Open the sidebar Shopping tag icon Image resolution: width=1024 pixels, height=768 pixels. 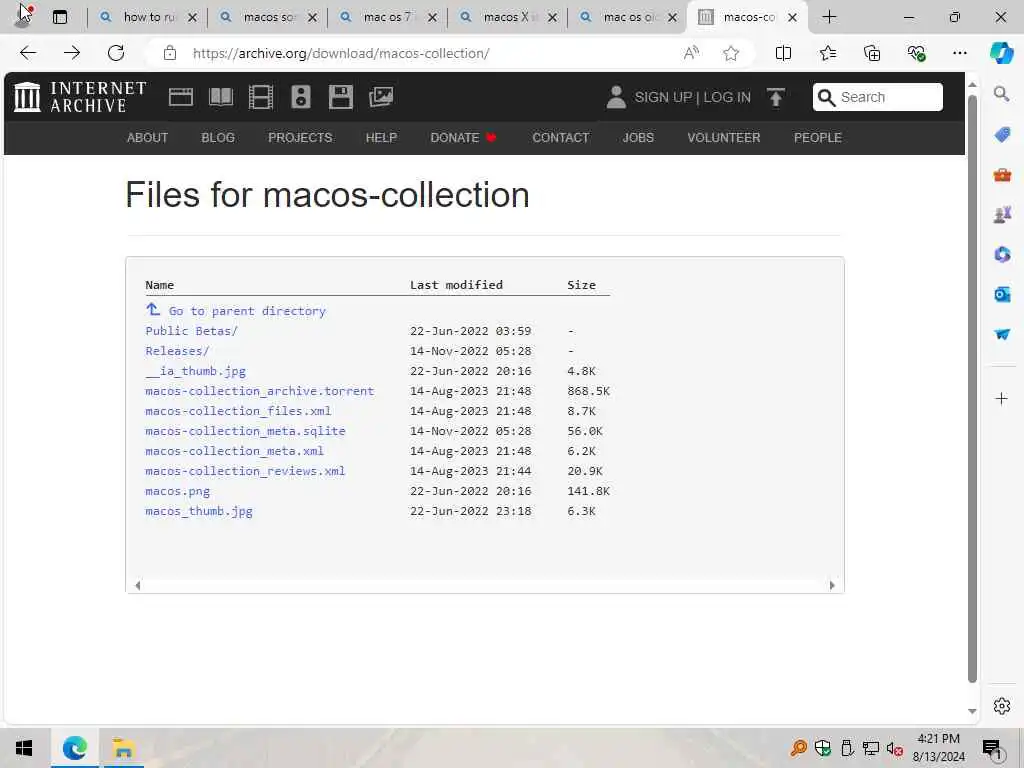[1002, 135]
